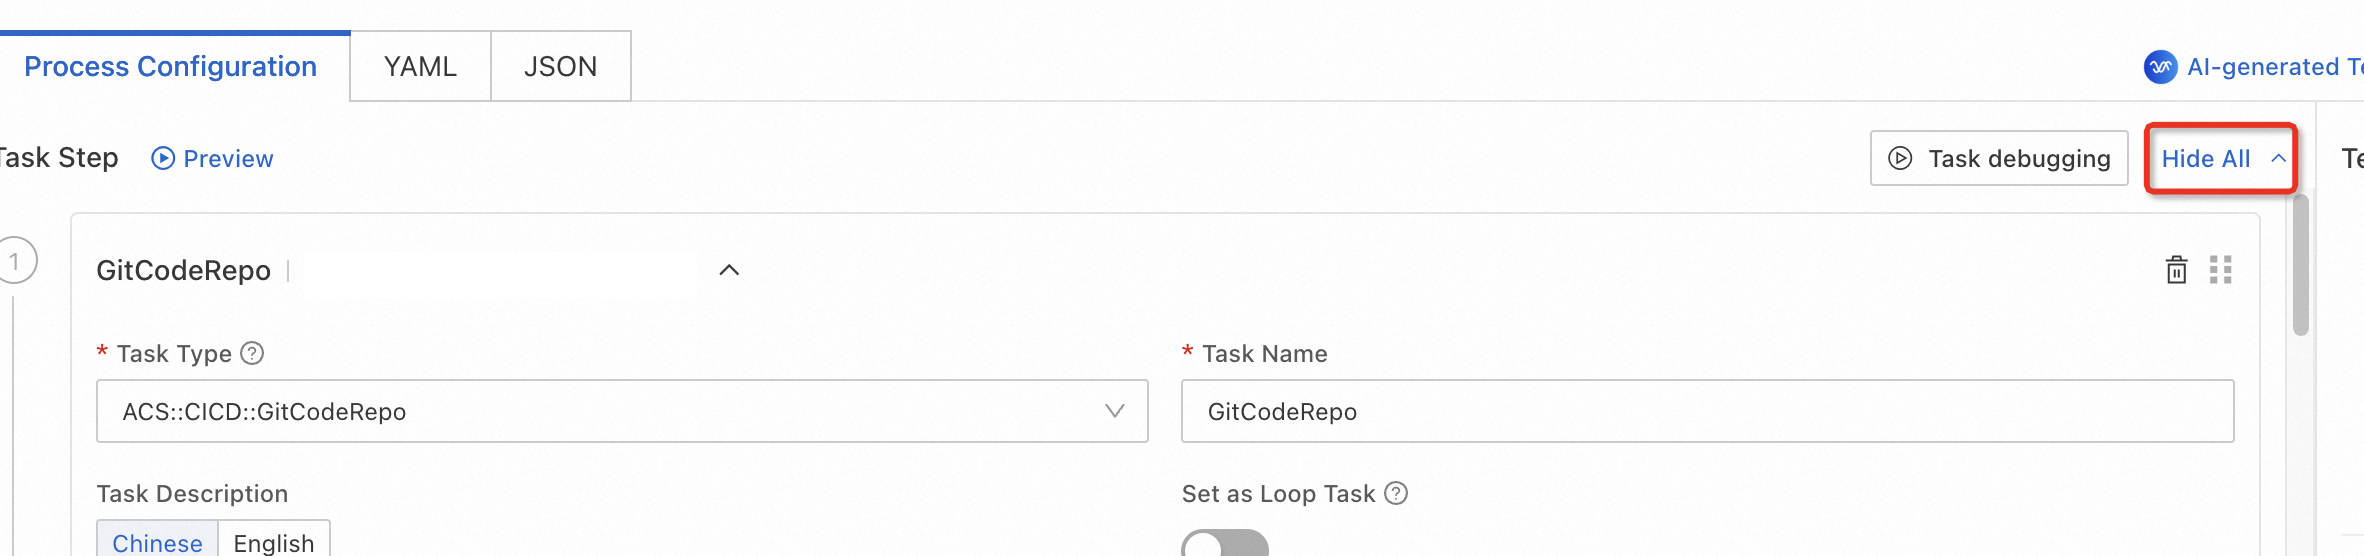
Task: Collapse all steps with Hide All
Action: pos(2219,158)
